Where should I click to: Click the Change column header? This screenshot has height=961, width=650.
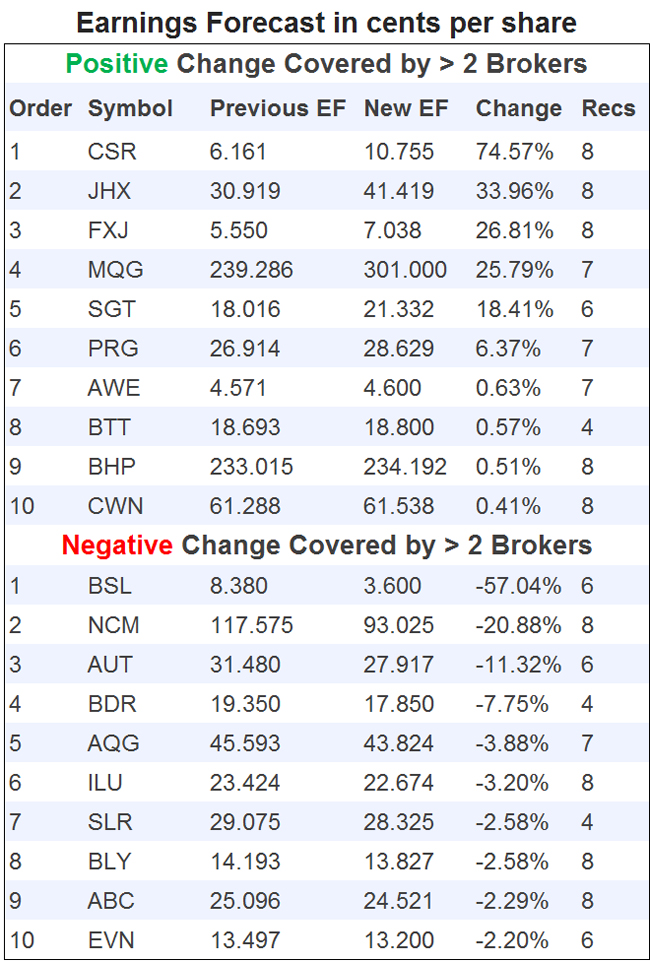(518, 109)
